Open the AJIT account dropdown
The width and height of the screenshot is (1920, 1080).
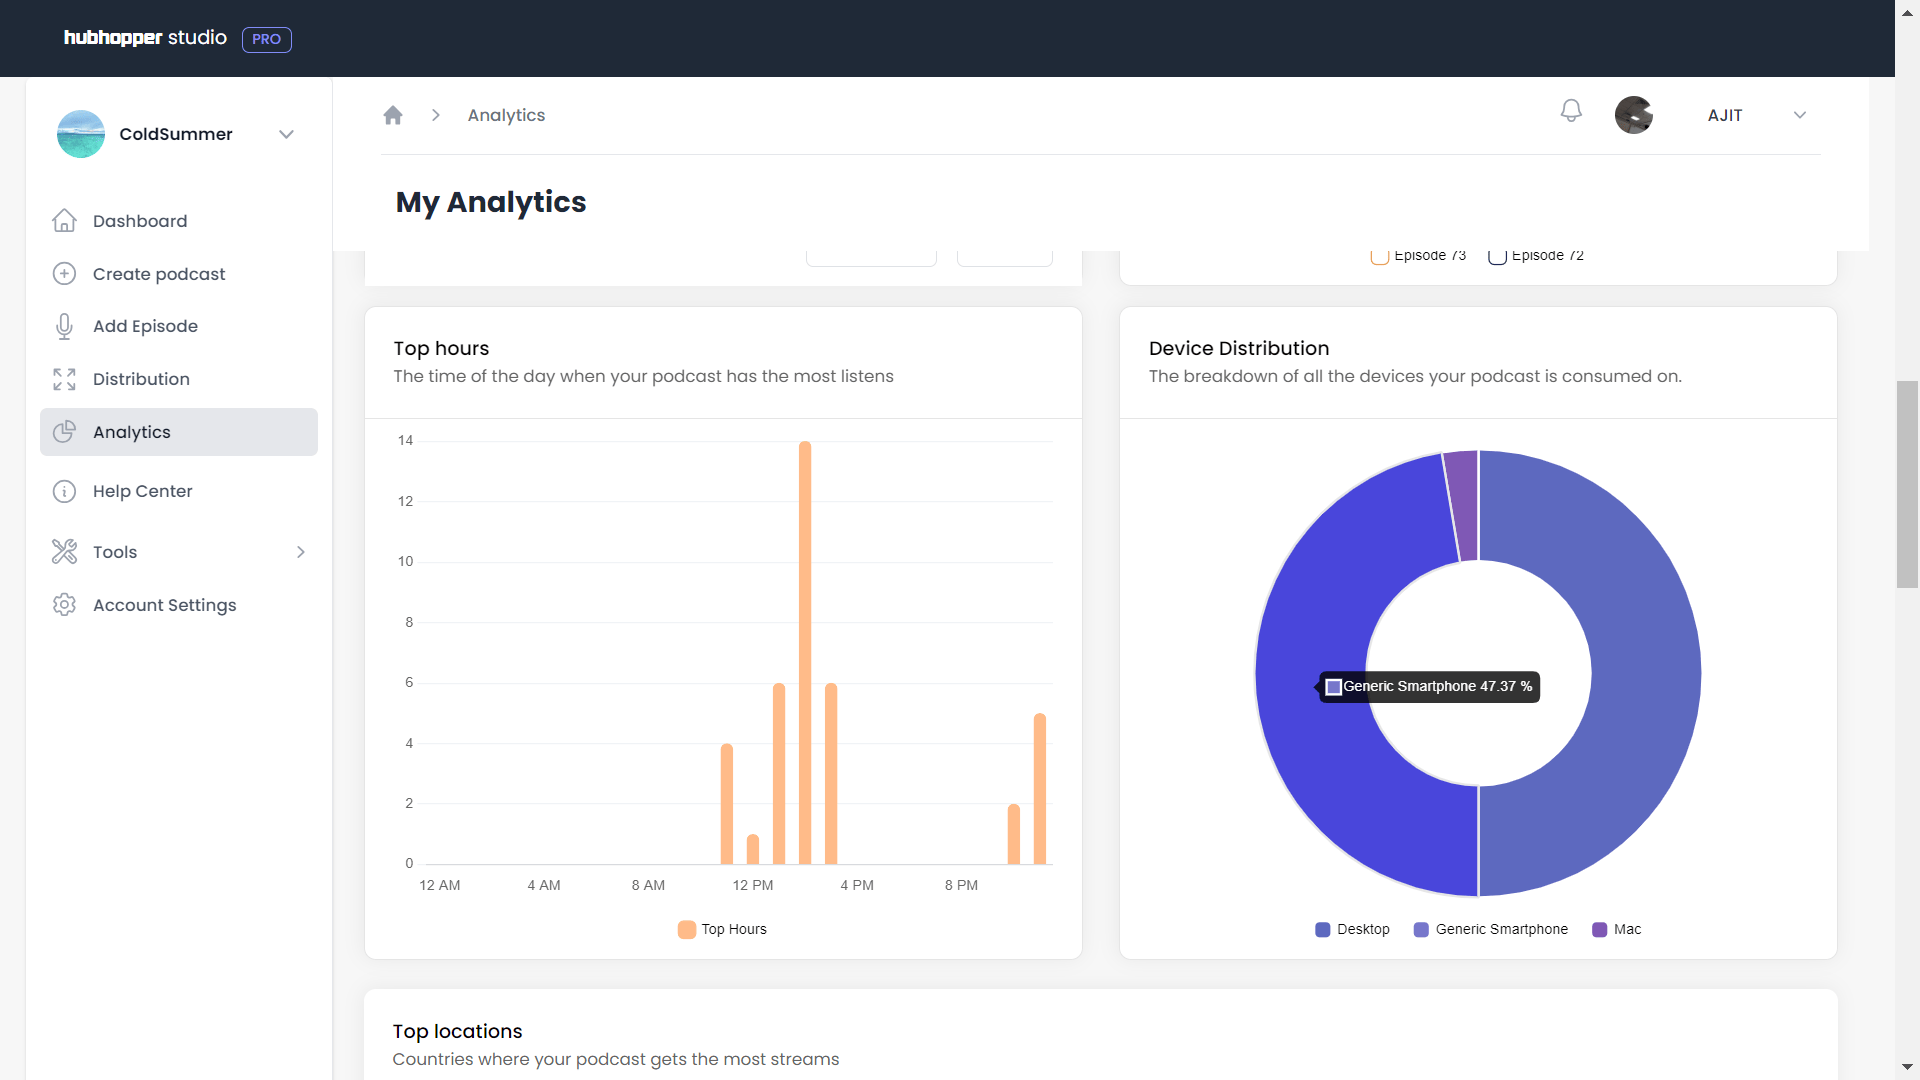tap(1799, 115)
